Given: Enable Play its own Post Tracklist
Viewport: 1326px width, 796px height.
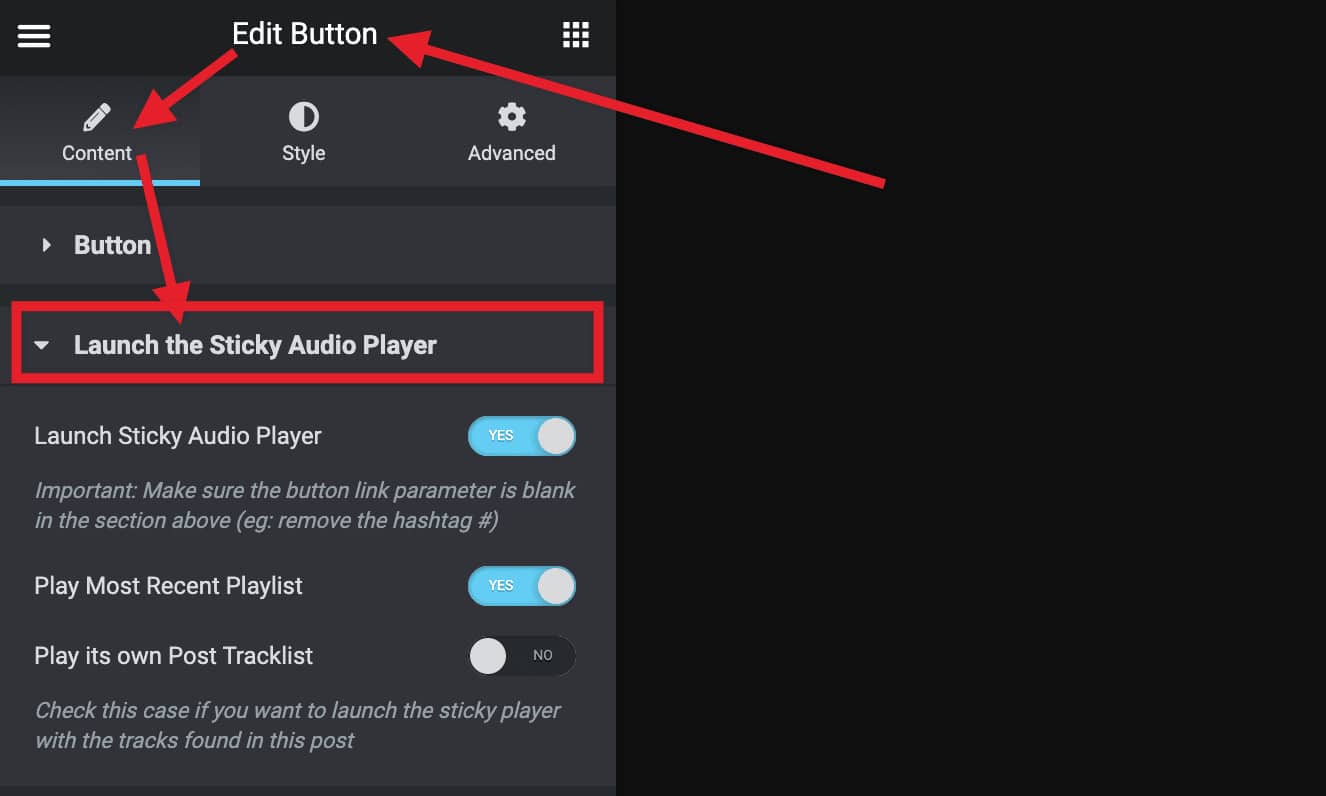Looking at the screenshot, I should (522, 656).
